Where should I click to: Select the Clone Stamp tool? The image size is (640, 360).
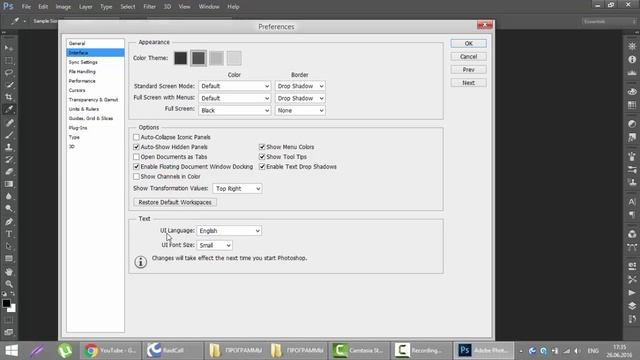pos(9,147)
